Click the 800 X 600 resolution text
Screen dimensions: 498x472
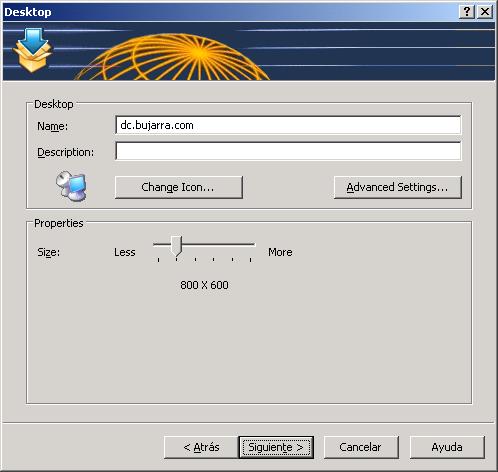[x=204, y=285]
